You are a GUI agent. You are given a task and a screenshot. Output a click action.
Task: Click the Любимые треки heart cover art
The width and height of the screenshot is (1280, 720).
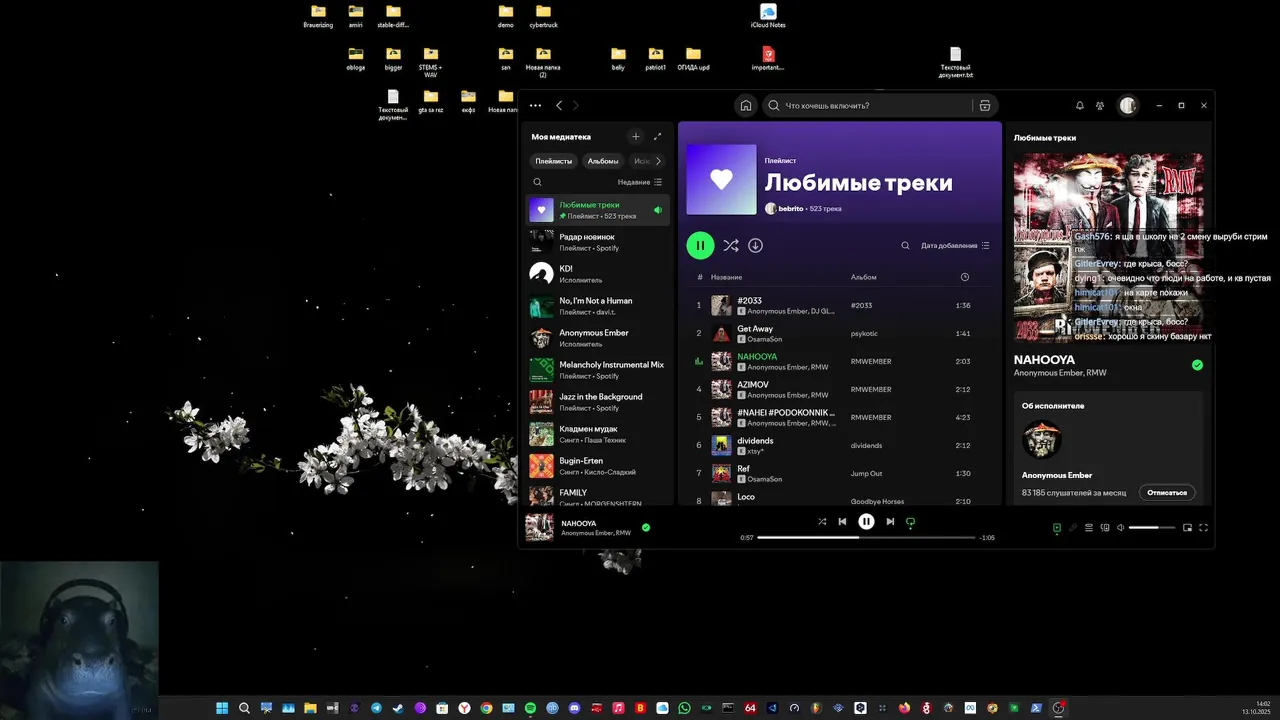[721, 180]
